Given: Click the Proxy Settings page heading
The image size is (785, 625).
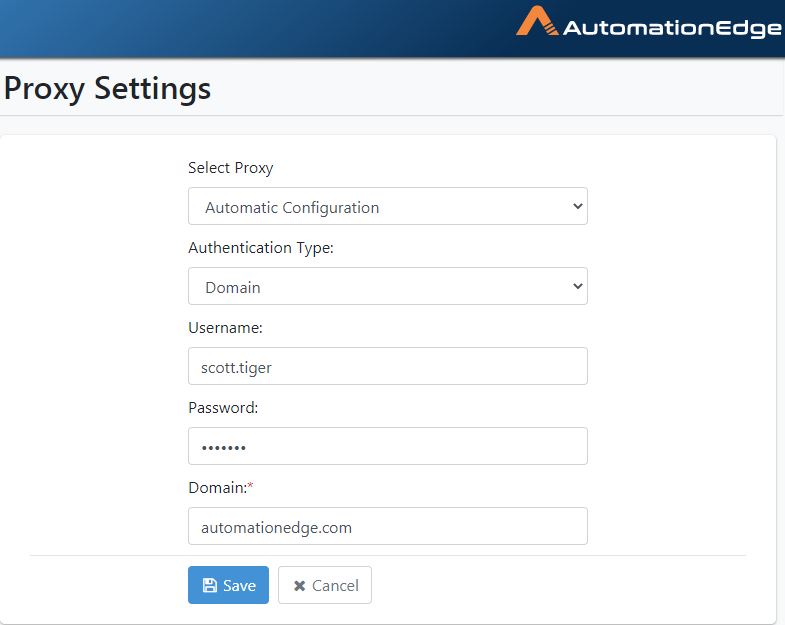Looking at the screenshot, I should coord(107,89).
